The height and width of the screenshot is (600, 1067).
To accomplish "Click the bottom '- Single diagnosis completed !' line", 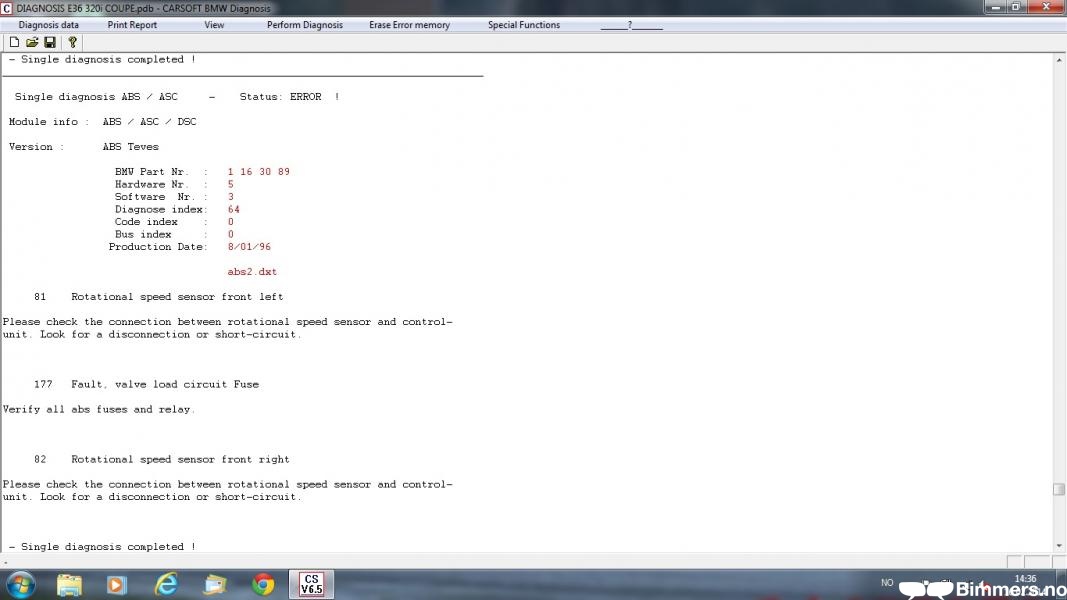I will point(102,547).
